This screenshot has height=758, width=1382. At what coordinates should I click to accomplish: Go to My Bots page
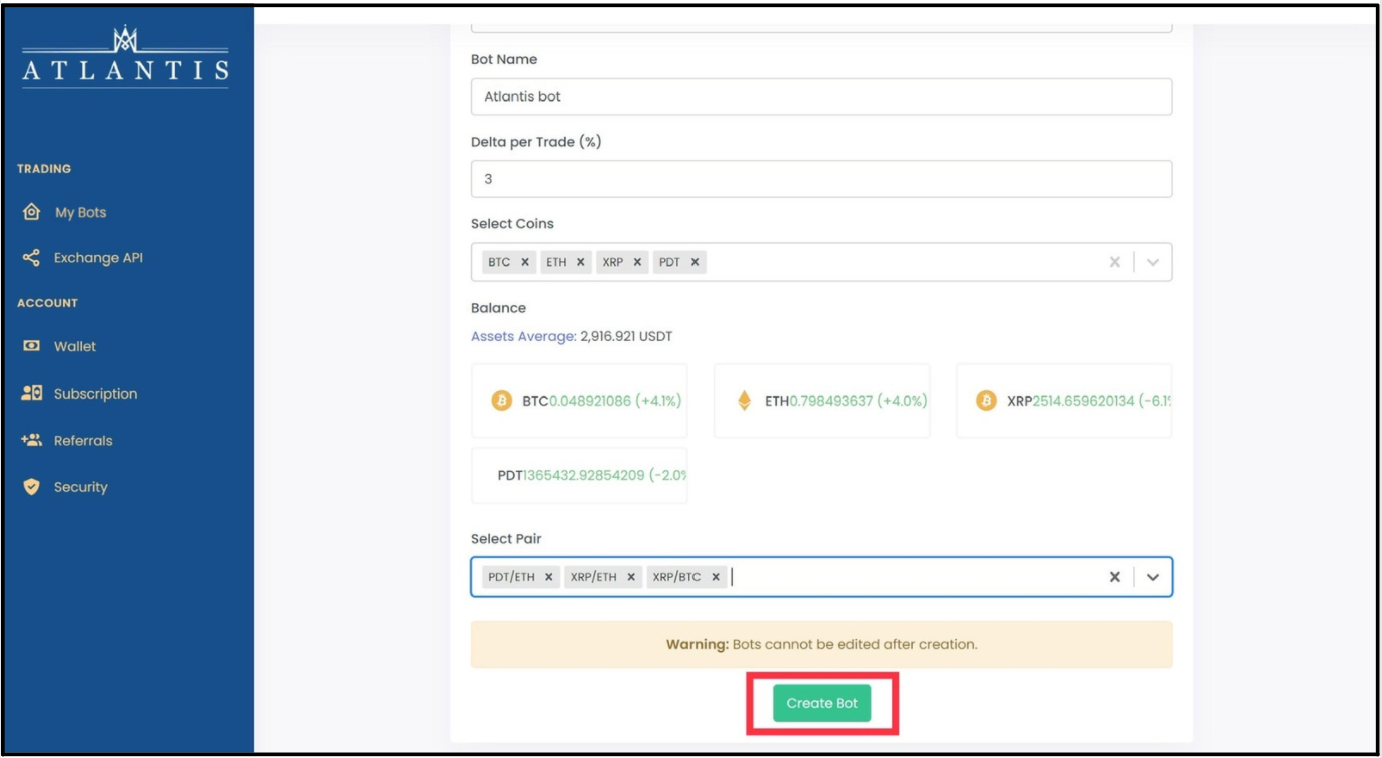[x=80, y=212]
